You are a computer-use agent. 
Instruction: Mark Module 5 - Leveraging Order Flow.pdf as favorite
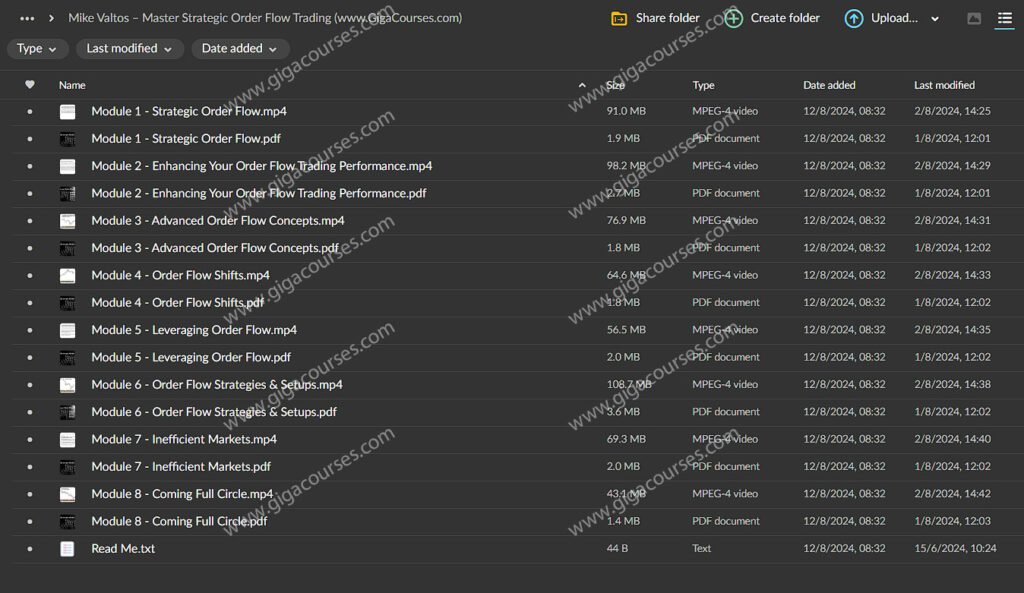pyautogui.click(x=29, y=357)
